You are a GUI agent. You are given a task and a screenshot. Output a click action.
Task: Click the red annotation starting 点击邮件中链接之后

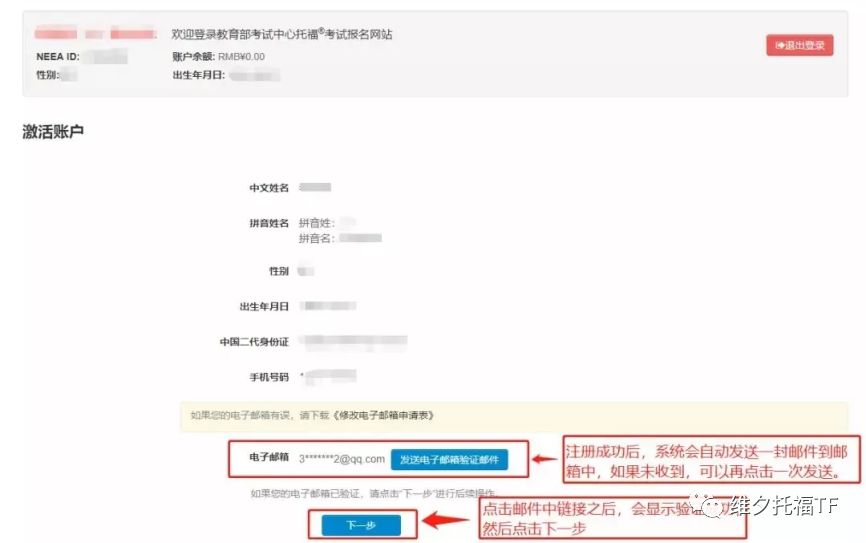612,518
